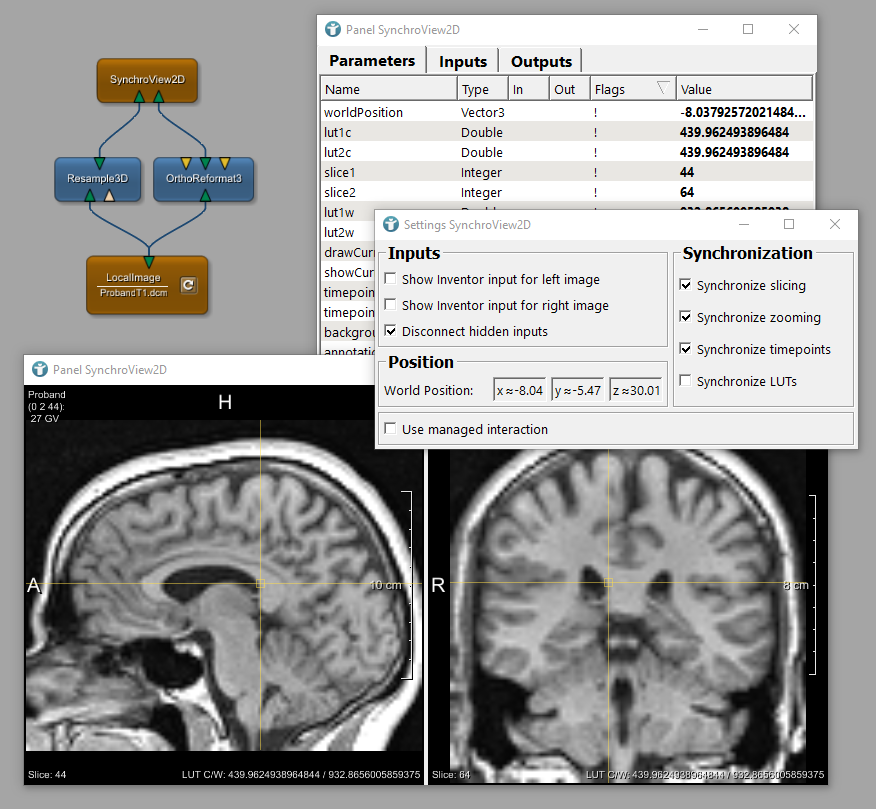Select the worldPosition parameter row
The height and width of the screenshot is (809, 876).
pyautogui.click(x=364, y=113)
